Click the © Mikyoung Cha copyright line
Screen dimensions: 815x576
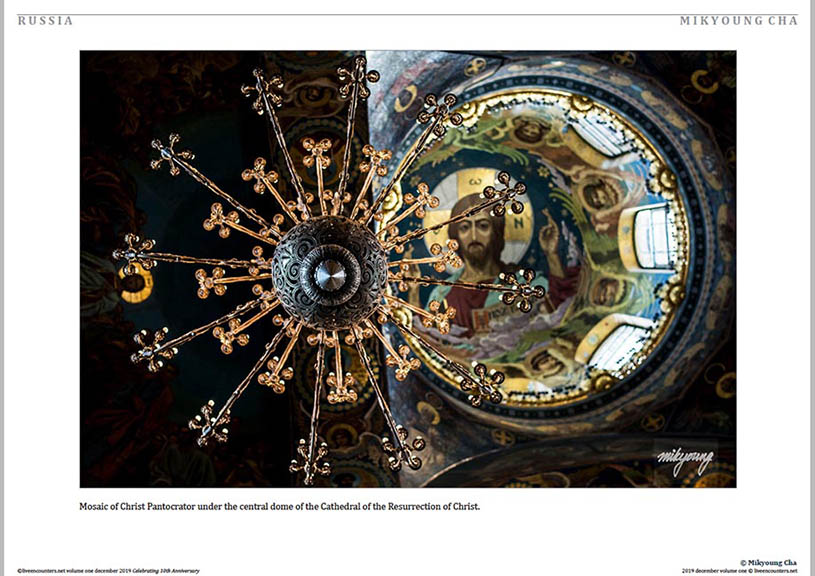click(768, 563)
